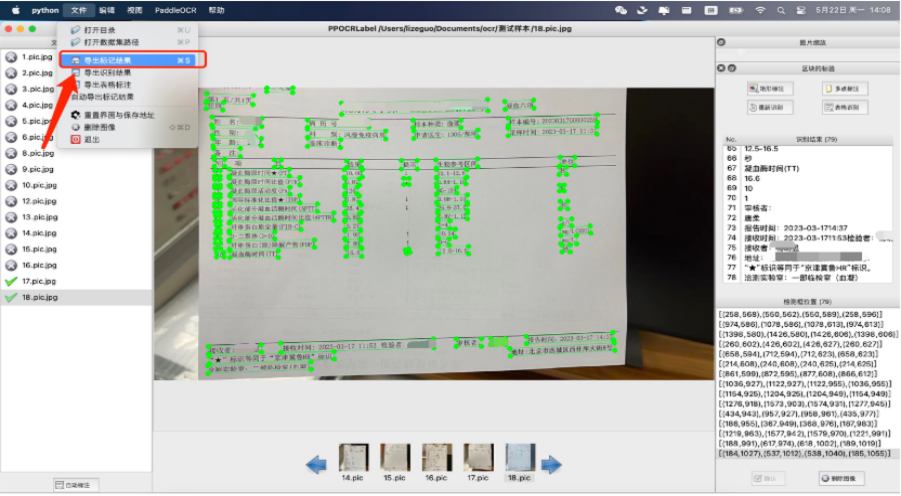Screen dimensions: 901x496
Task: Open the Spotlight search icon
Action: click(x=781, y=10)
